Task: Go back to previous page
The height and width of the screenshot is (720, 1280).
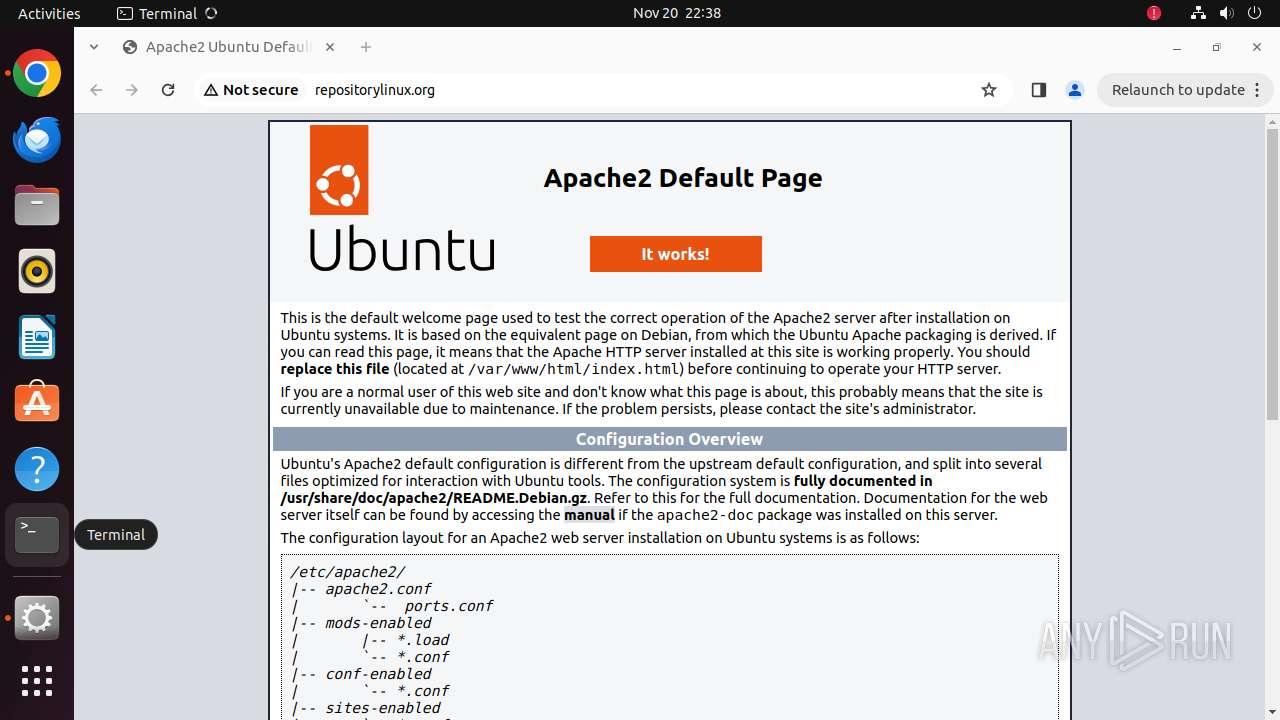Action: [96, 90]
